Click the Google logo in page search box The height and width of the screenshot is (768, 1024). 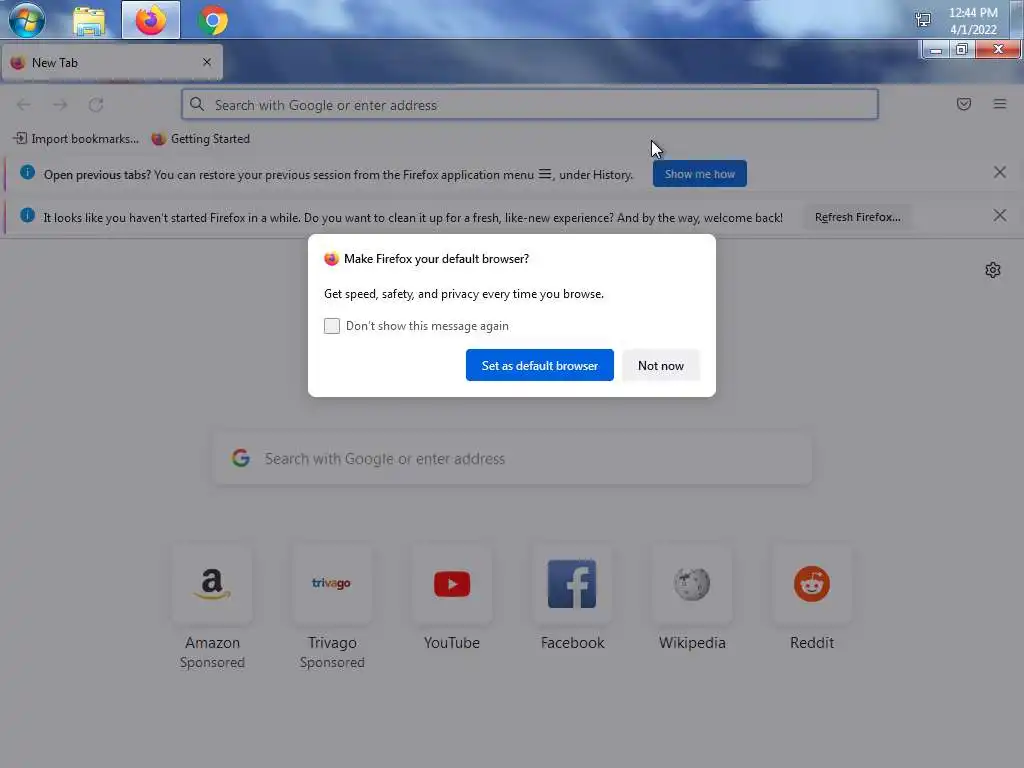[241, 458]
